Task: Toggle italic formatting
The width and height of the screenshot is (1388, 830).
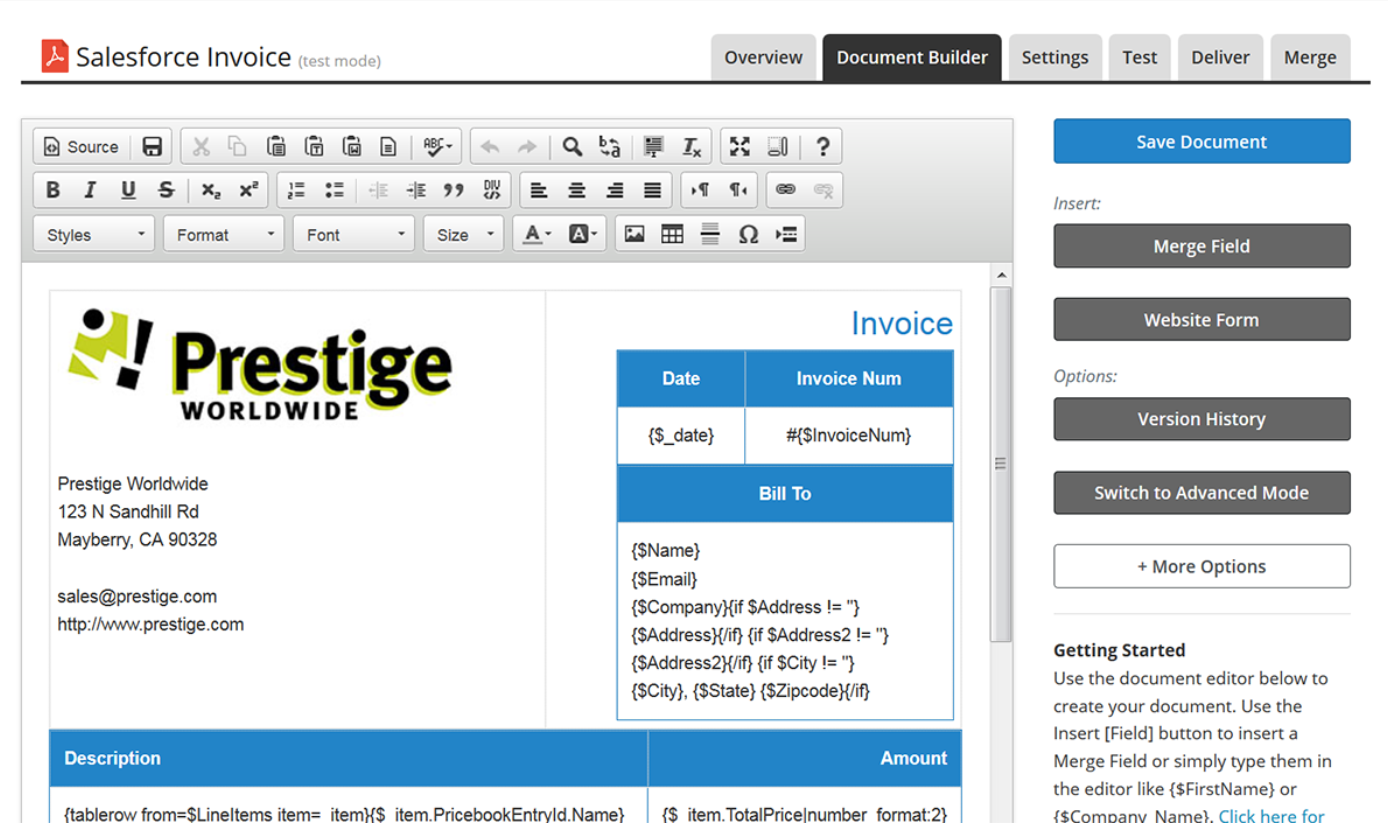Action: click(90, 190)
